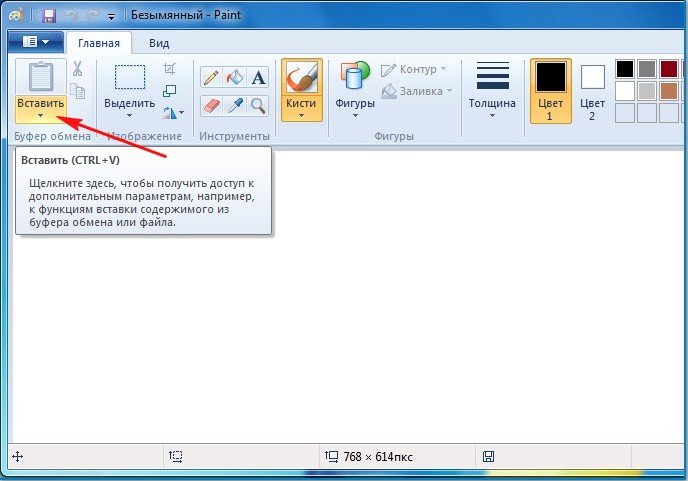Select the Text tool
The width and height of the screenshot is (688, 481).
click(x=258, y=78)
